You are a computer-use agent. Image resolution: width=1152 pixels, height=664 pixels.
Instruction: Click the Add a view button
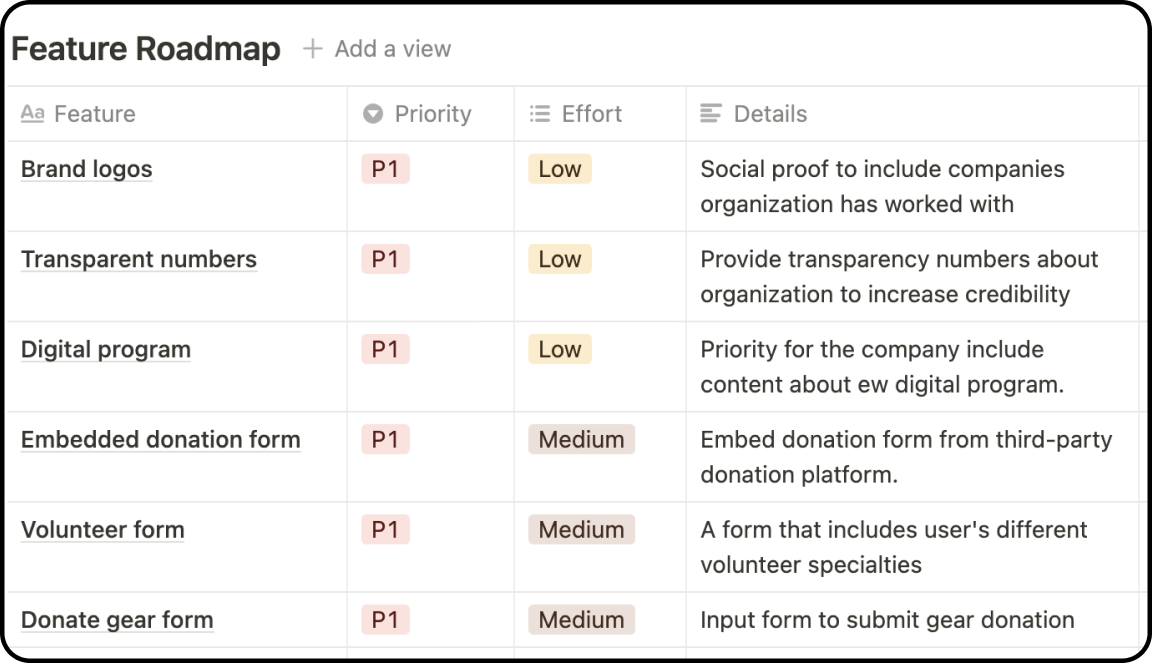coord(377,48)
